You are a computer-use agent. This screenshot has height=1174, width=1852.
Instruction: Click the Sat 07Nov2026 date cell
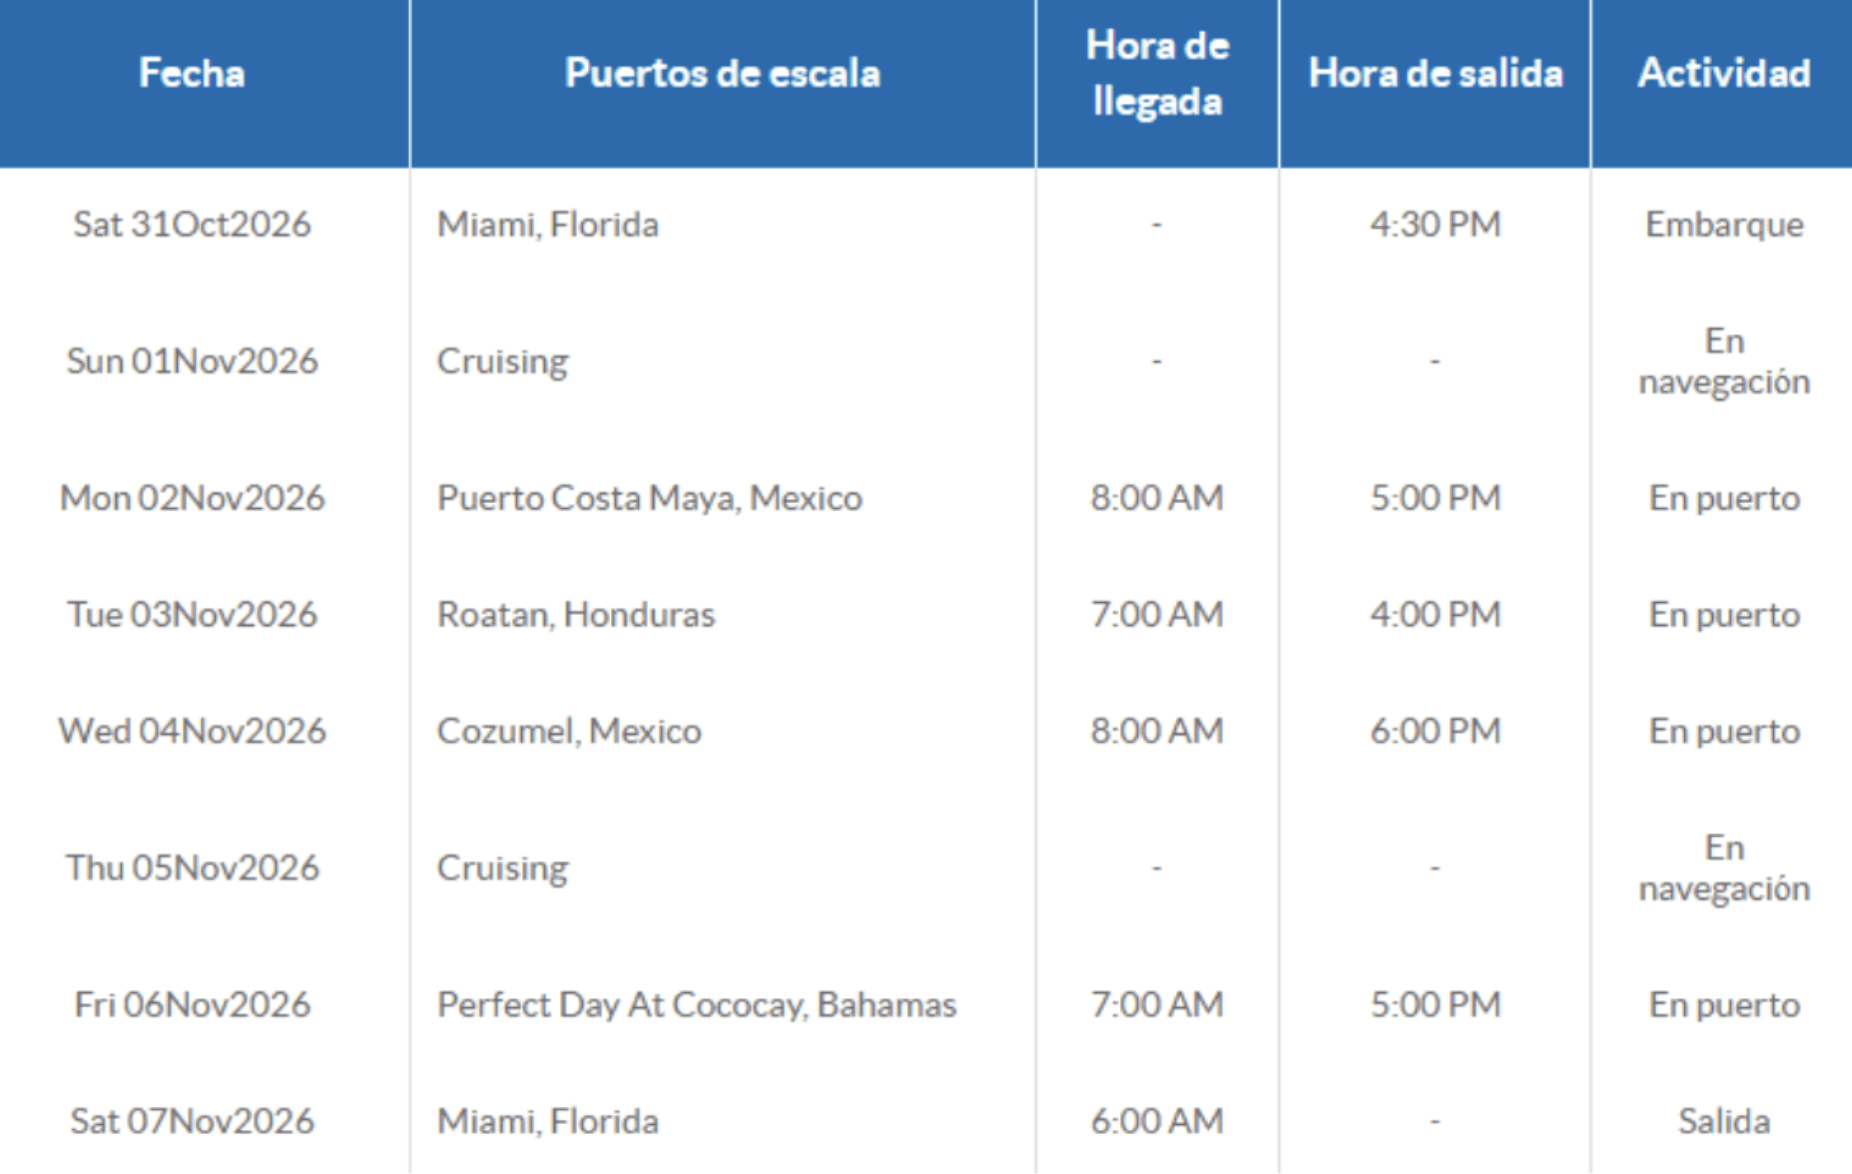click(192, 1121)
